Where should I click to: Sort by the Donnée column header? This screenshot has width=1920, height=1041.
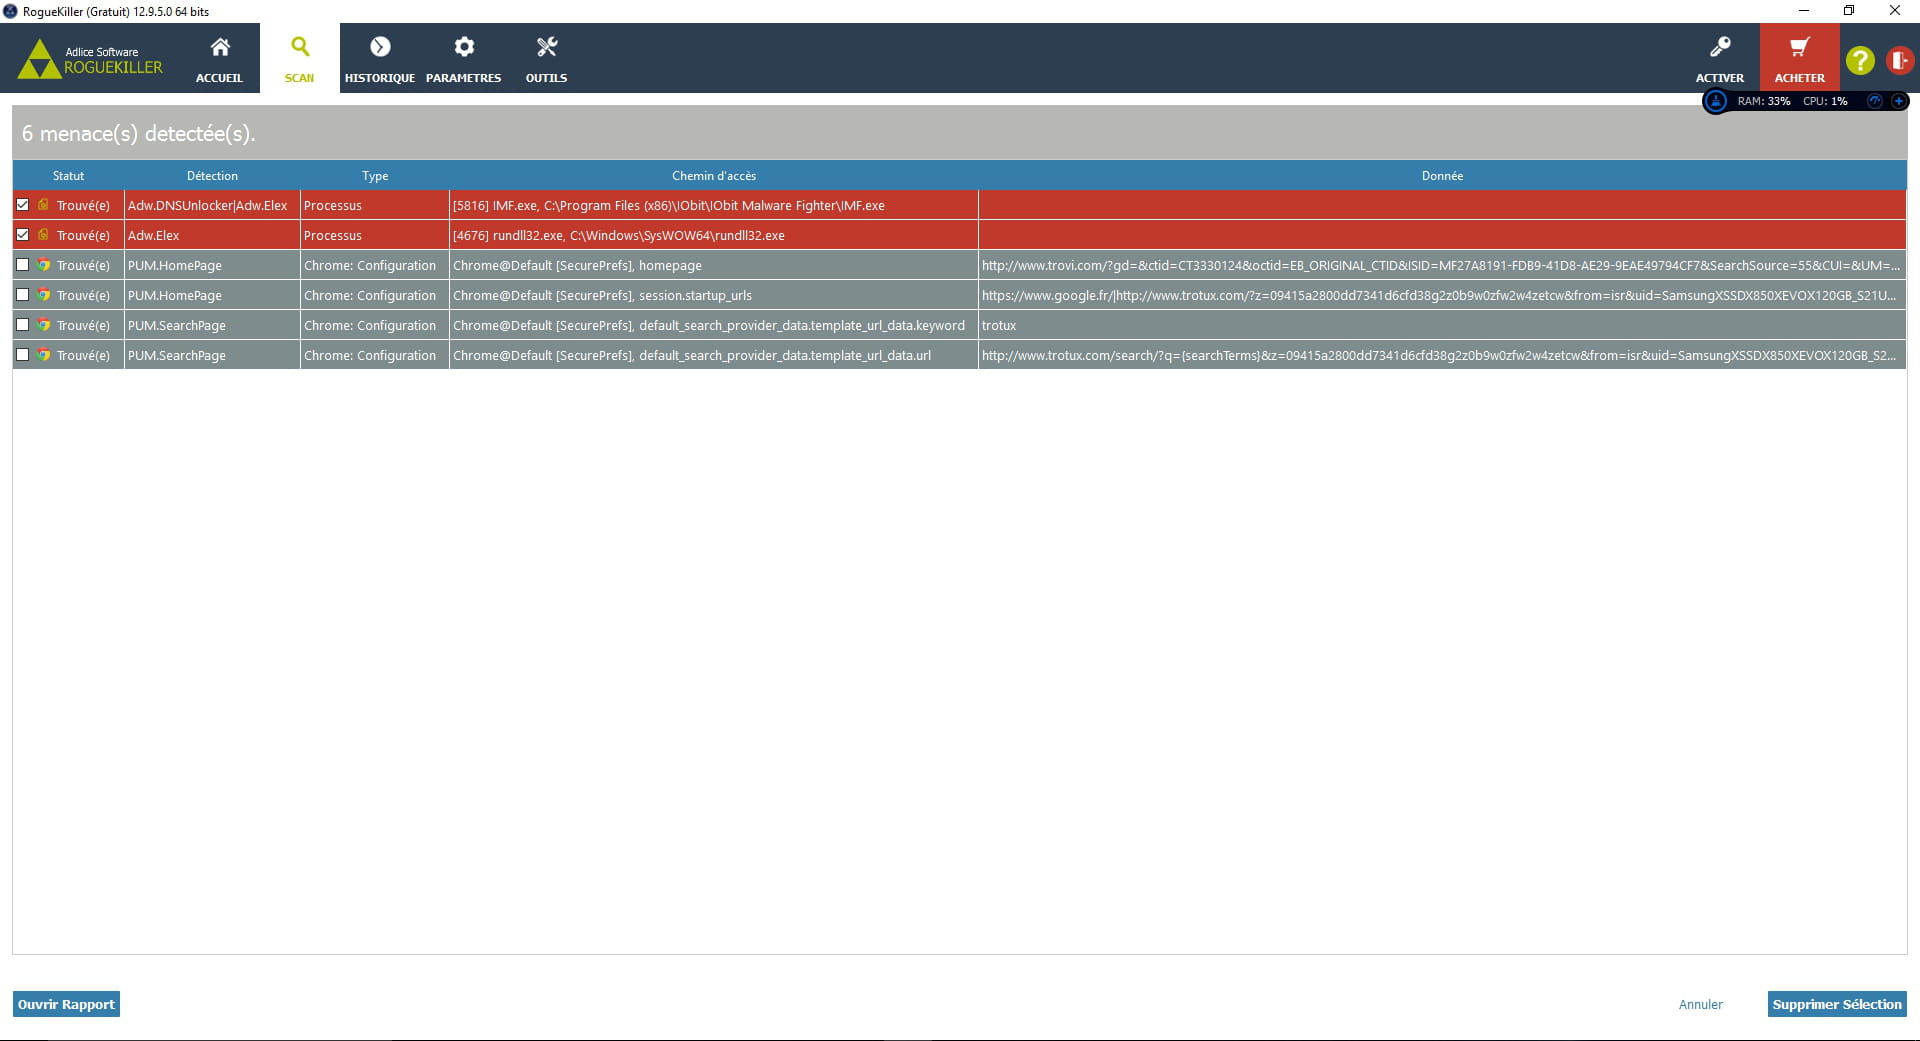point(1442,176)
